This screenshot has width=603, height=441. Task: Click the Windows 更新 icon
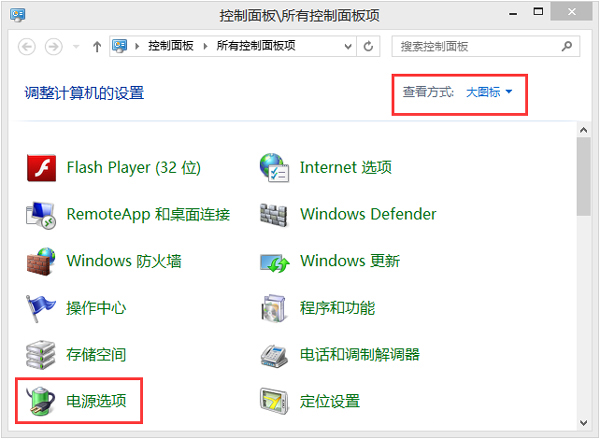coord(275,263)
